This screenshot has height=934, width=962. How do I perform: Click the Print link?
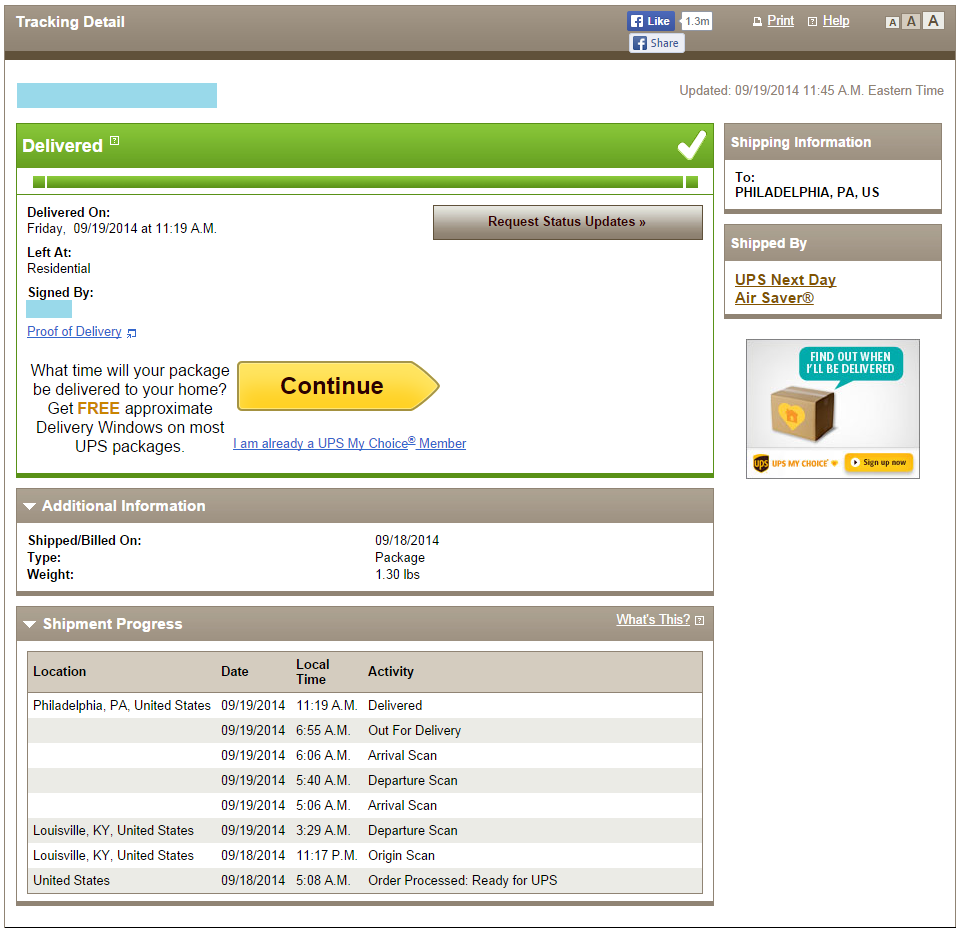(780, 21)
